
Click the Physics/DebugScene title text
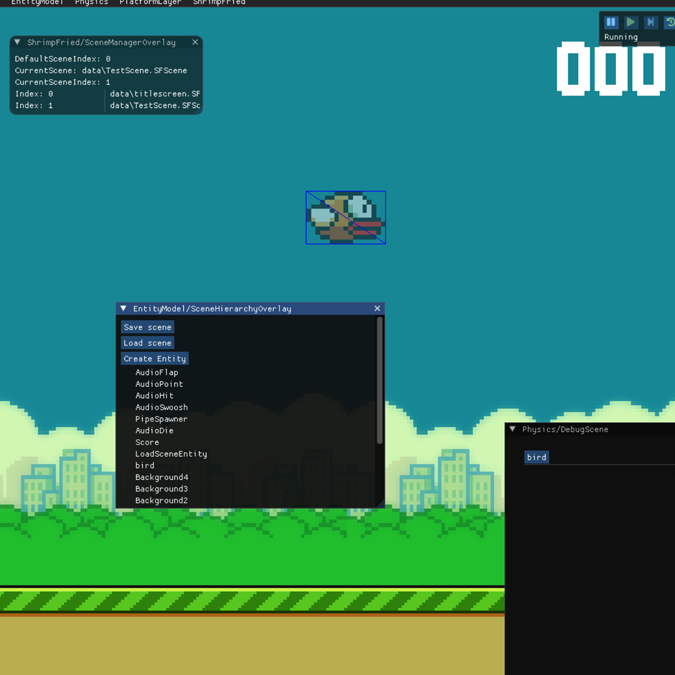click(x=565, y=429)
